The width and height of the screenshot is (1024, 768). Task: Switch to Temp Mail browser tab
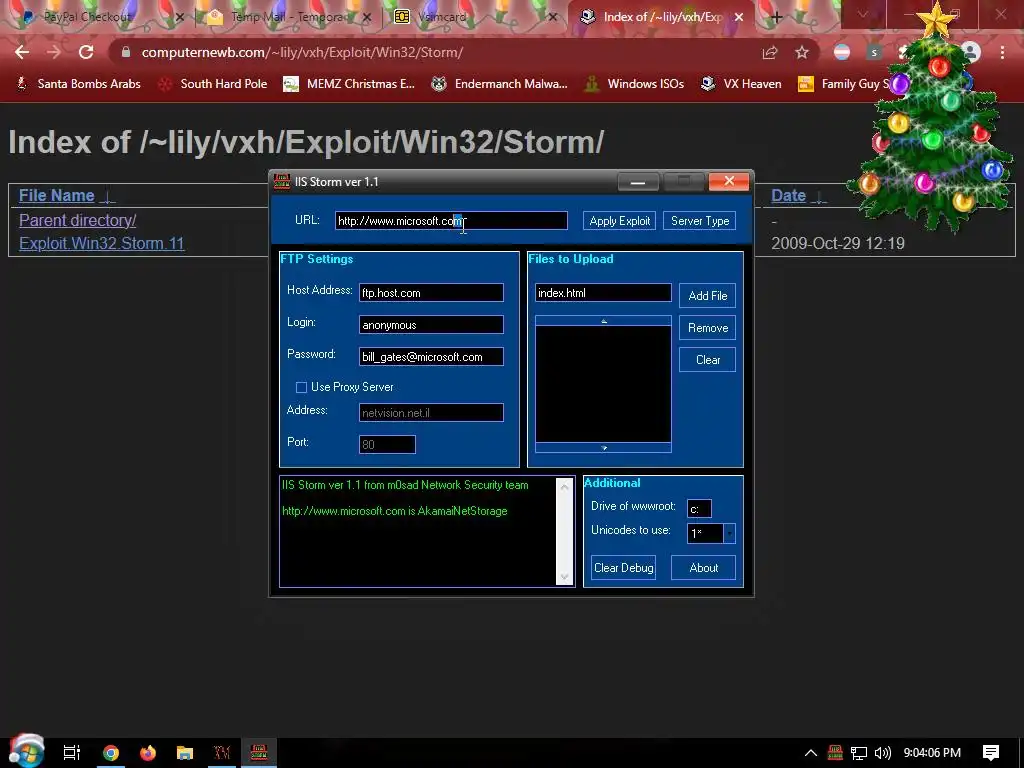click(x=287, y=17)
